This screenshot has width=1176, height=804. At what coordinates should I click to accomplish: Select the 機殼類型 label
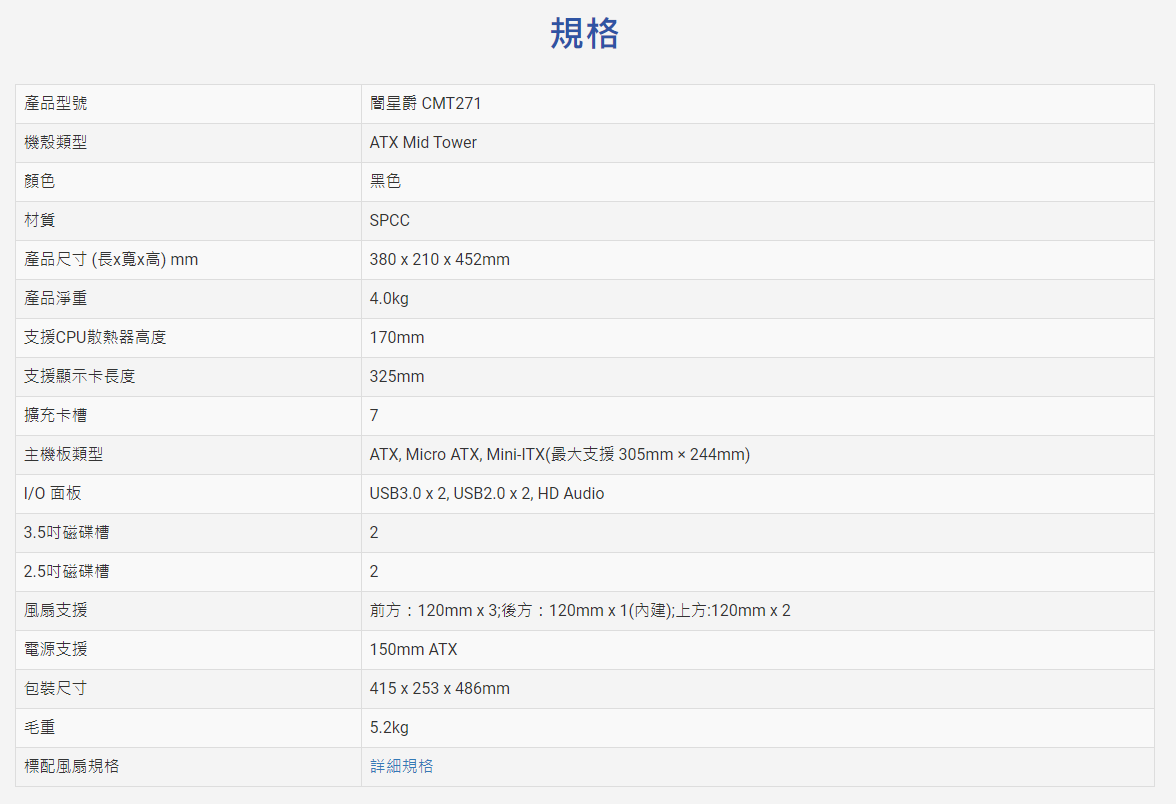(56, 142)
